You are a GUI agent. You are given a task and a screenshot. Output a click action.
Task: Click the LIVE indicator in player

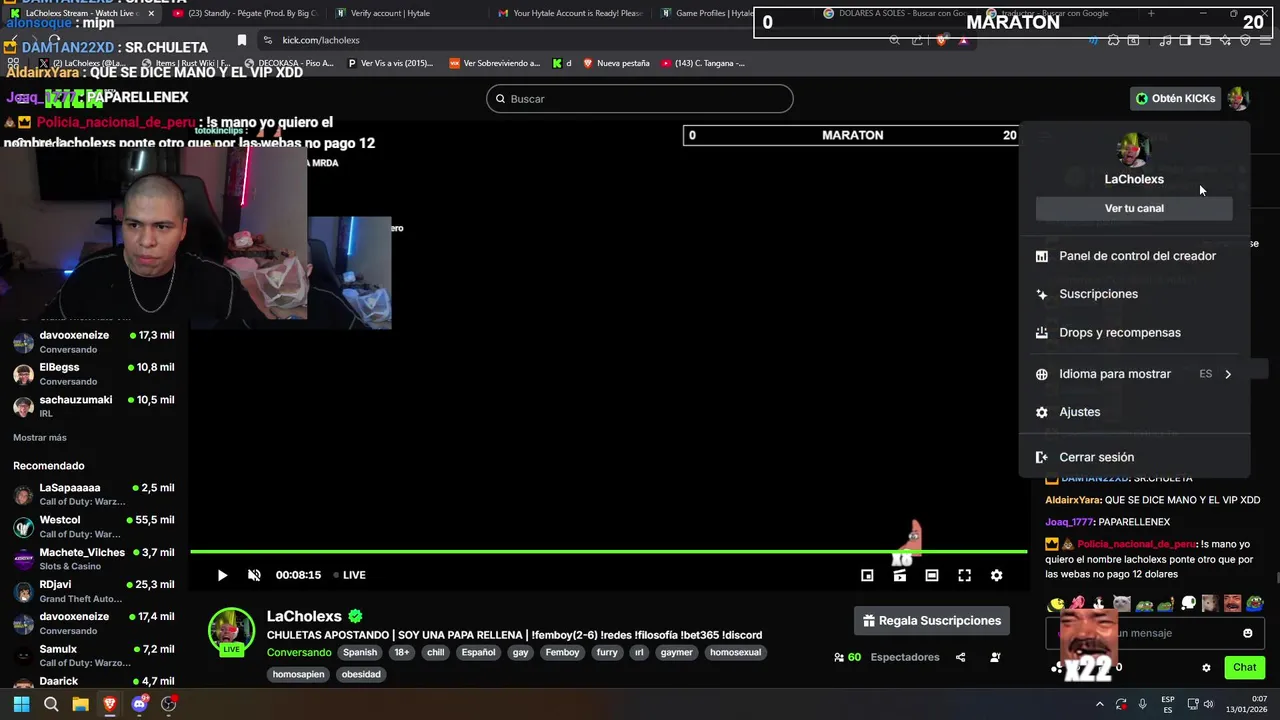pyautogui.click(x=350, y=575)
